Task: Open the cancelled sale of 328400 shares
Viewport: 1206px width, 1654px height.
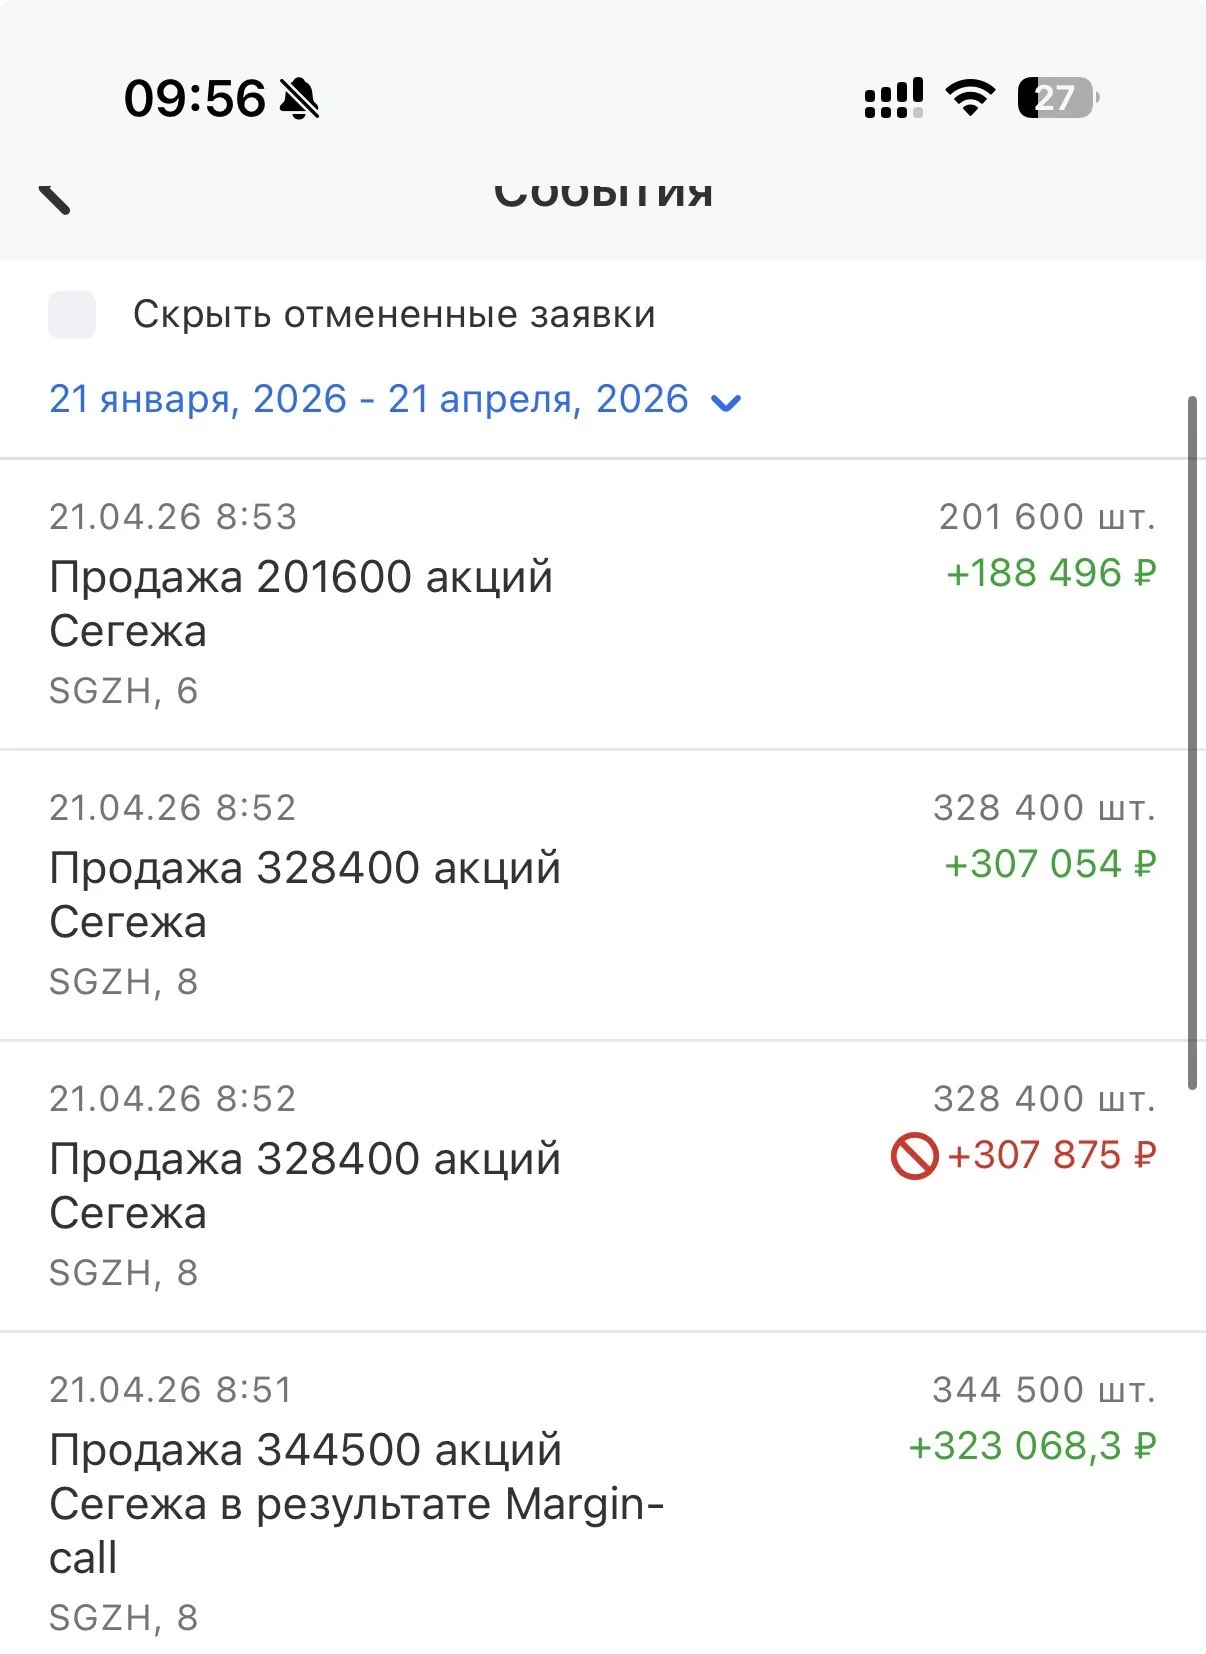Action: (x=603, y=1186)
